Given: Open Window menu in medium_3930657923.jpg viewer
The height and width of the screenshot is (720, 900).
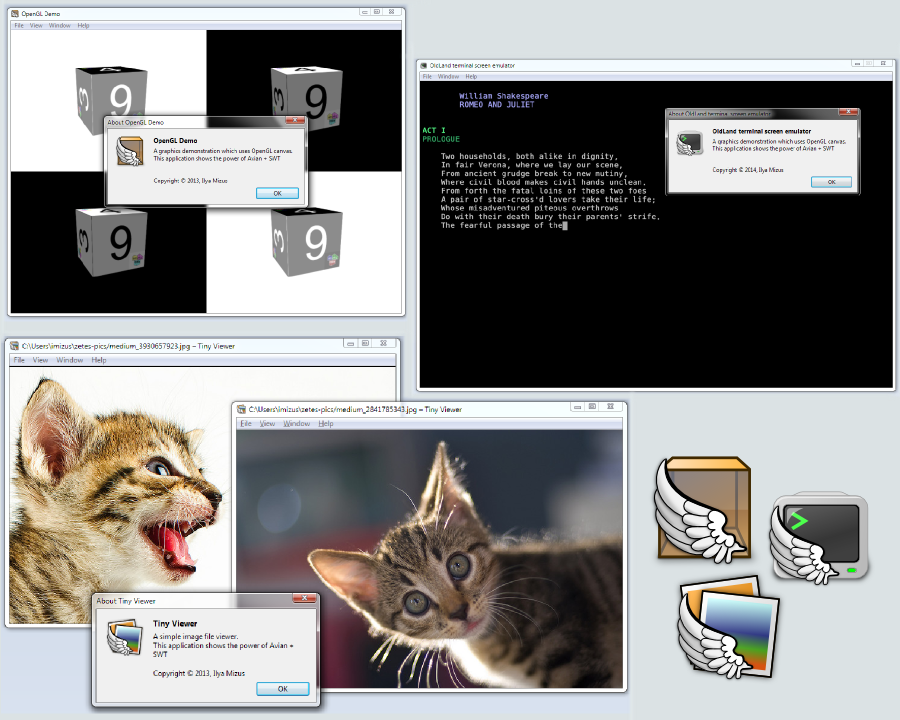Looking at the screenshot, I should (x=69, y=360).
